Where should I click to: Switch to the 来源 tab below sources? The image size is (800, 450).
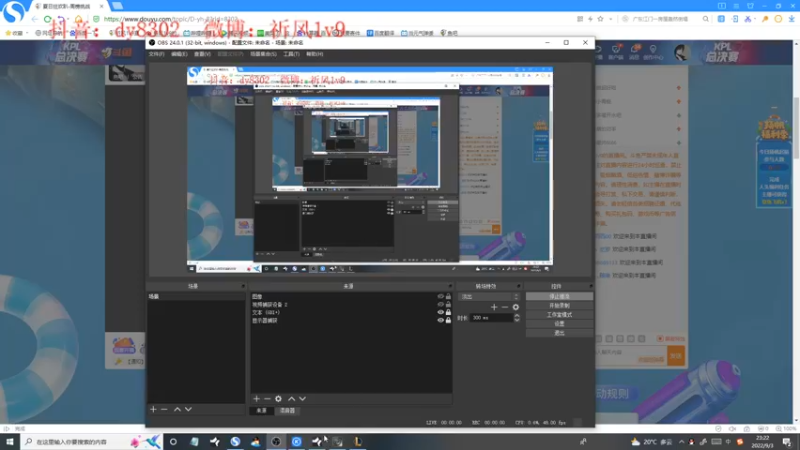261,411
